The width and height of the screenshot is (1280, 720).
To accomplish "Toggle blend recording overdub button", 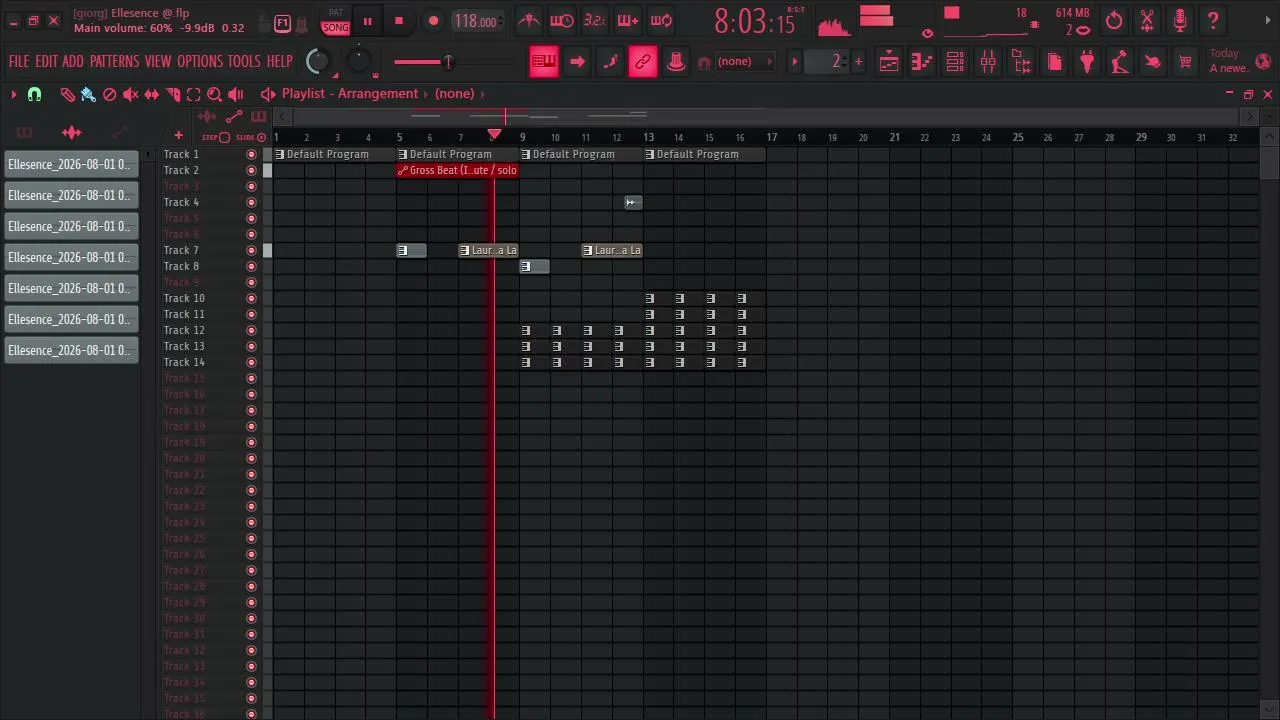I will point(628,21).
